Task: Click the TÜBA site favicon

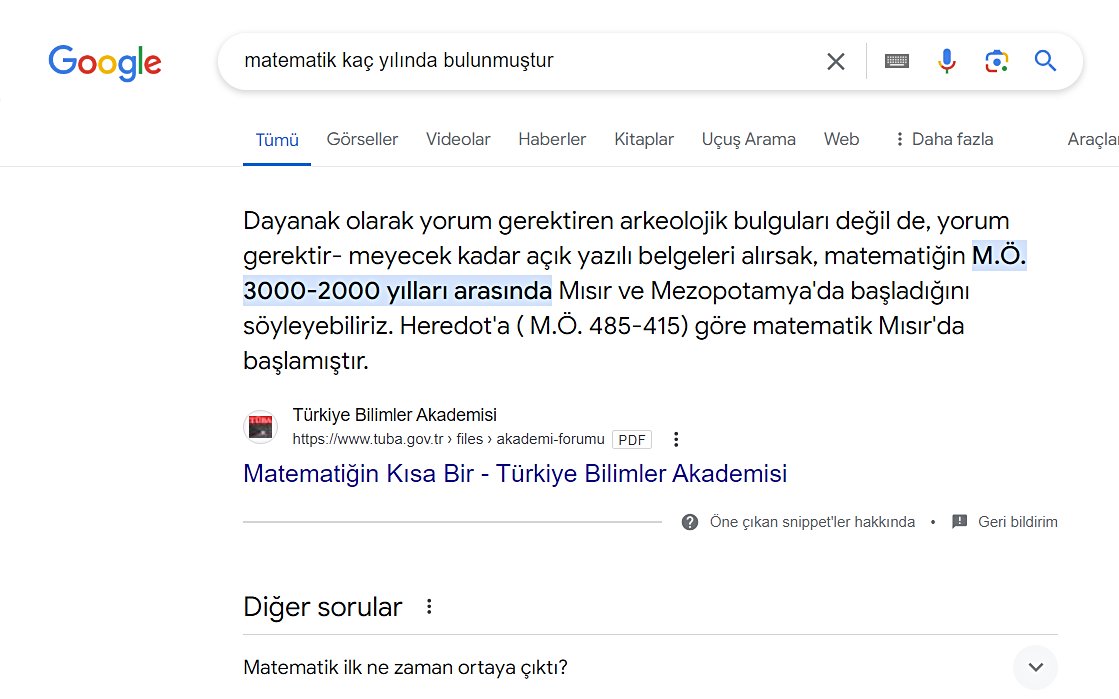Action: point(260,427)
